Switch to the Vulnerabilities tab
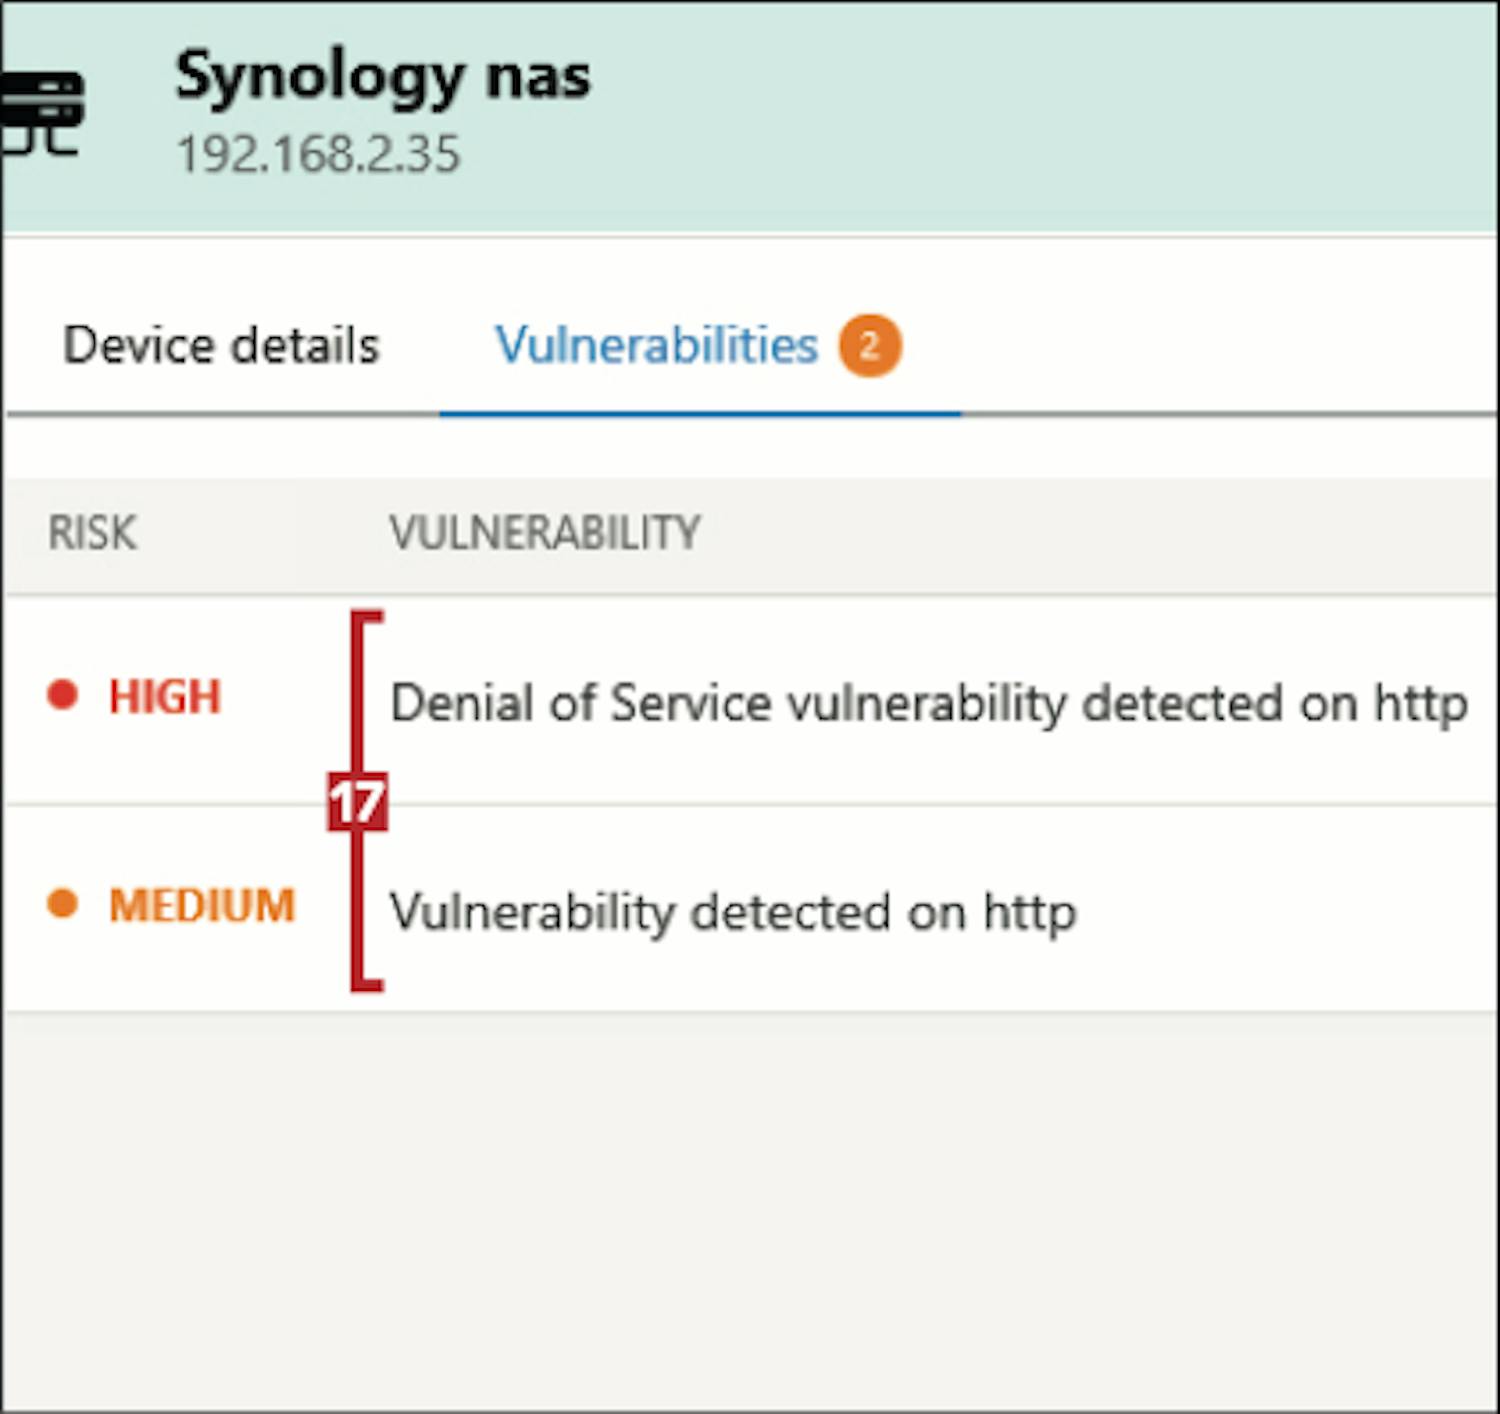This screenshot has height=1414, width=1500. click(656, 346)
